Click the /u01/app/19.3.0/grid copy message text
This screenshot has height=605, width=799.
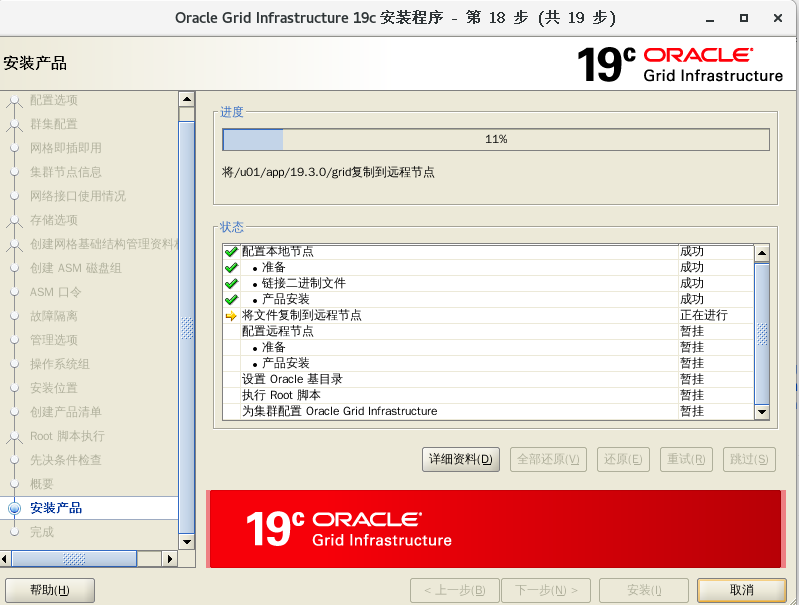pos(328,172)
